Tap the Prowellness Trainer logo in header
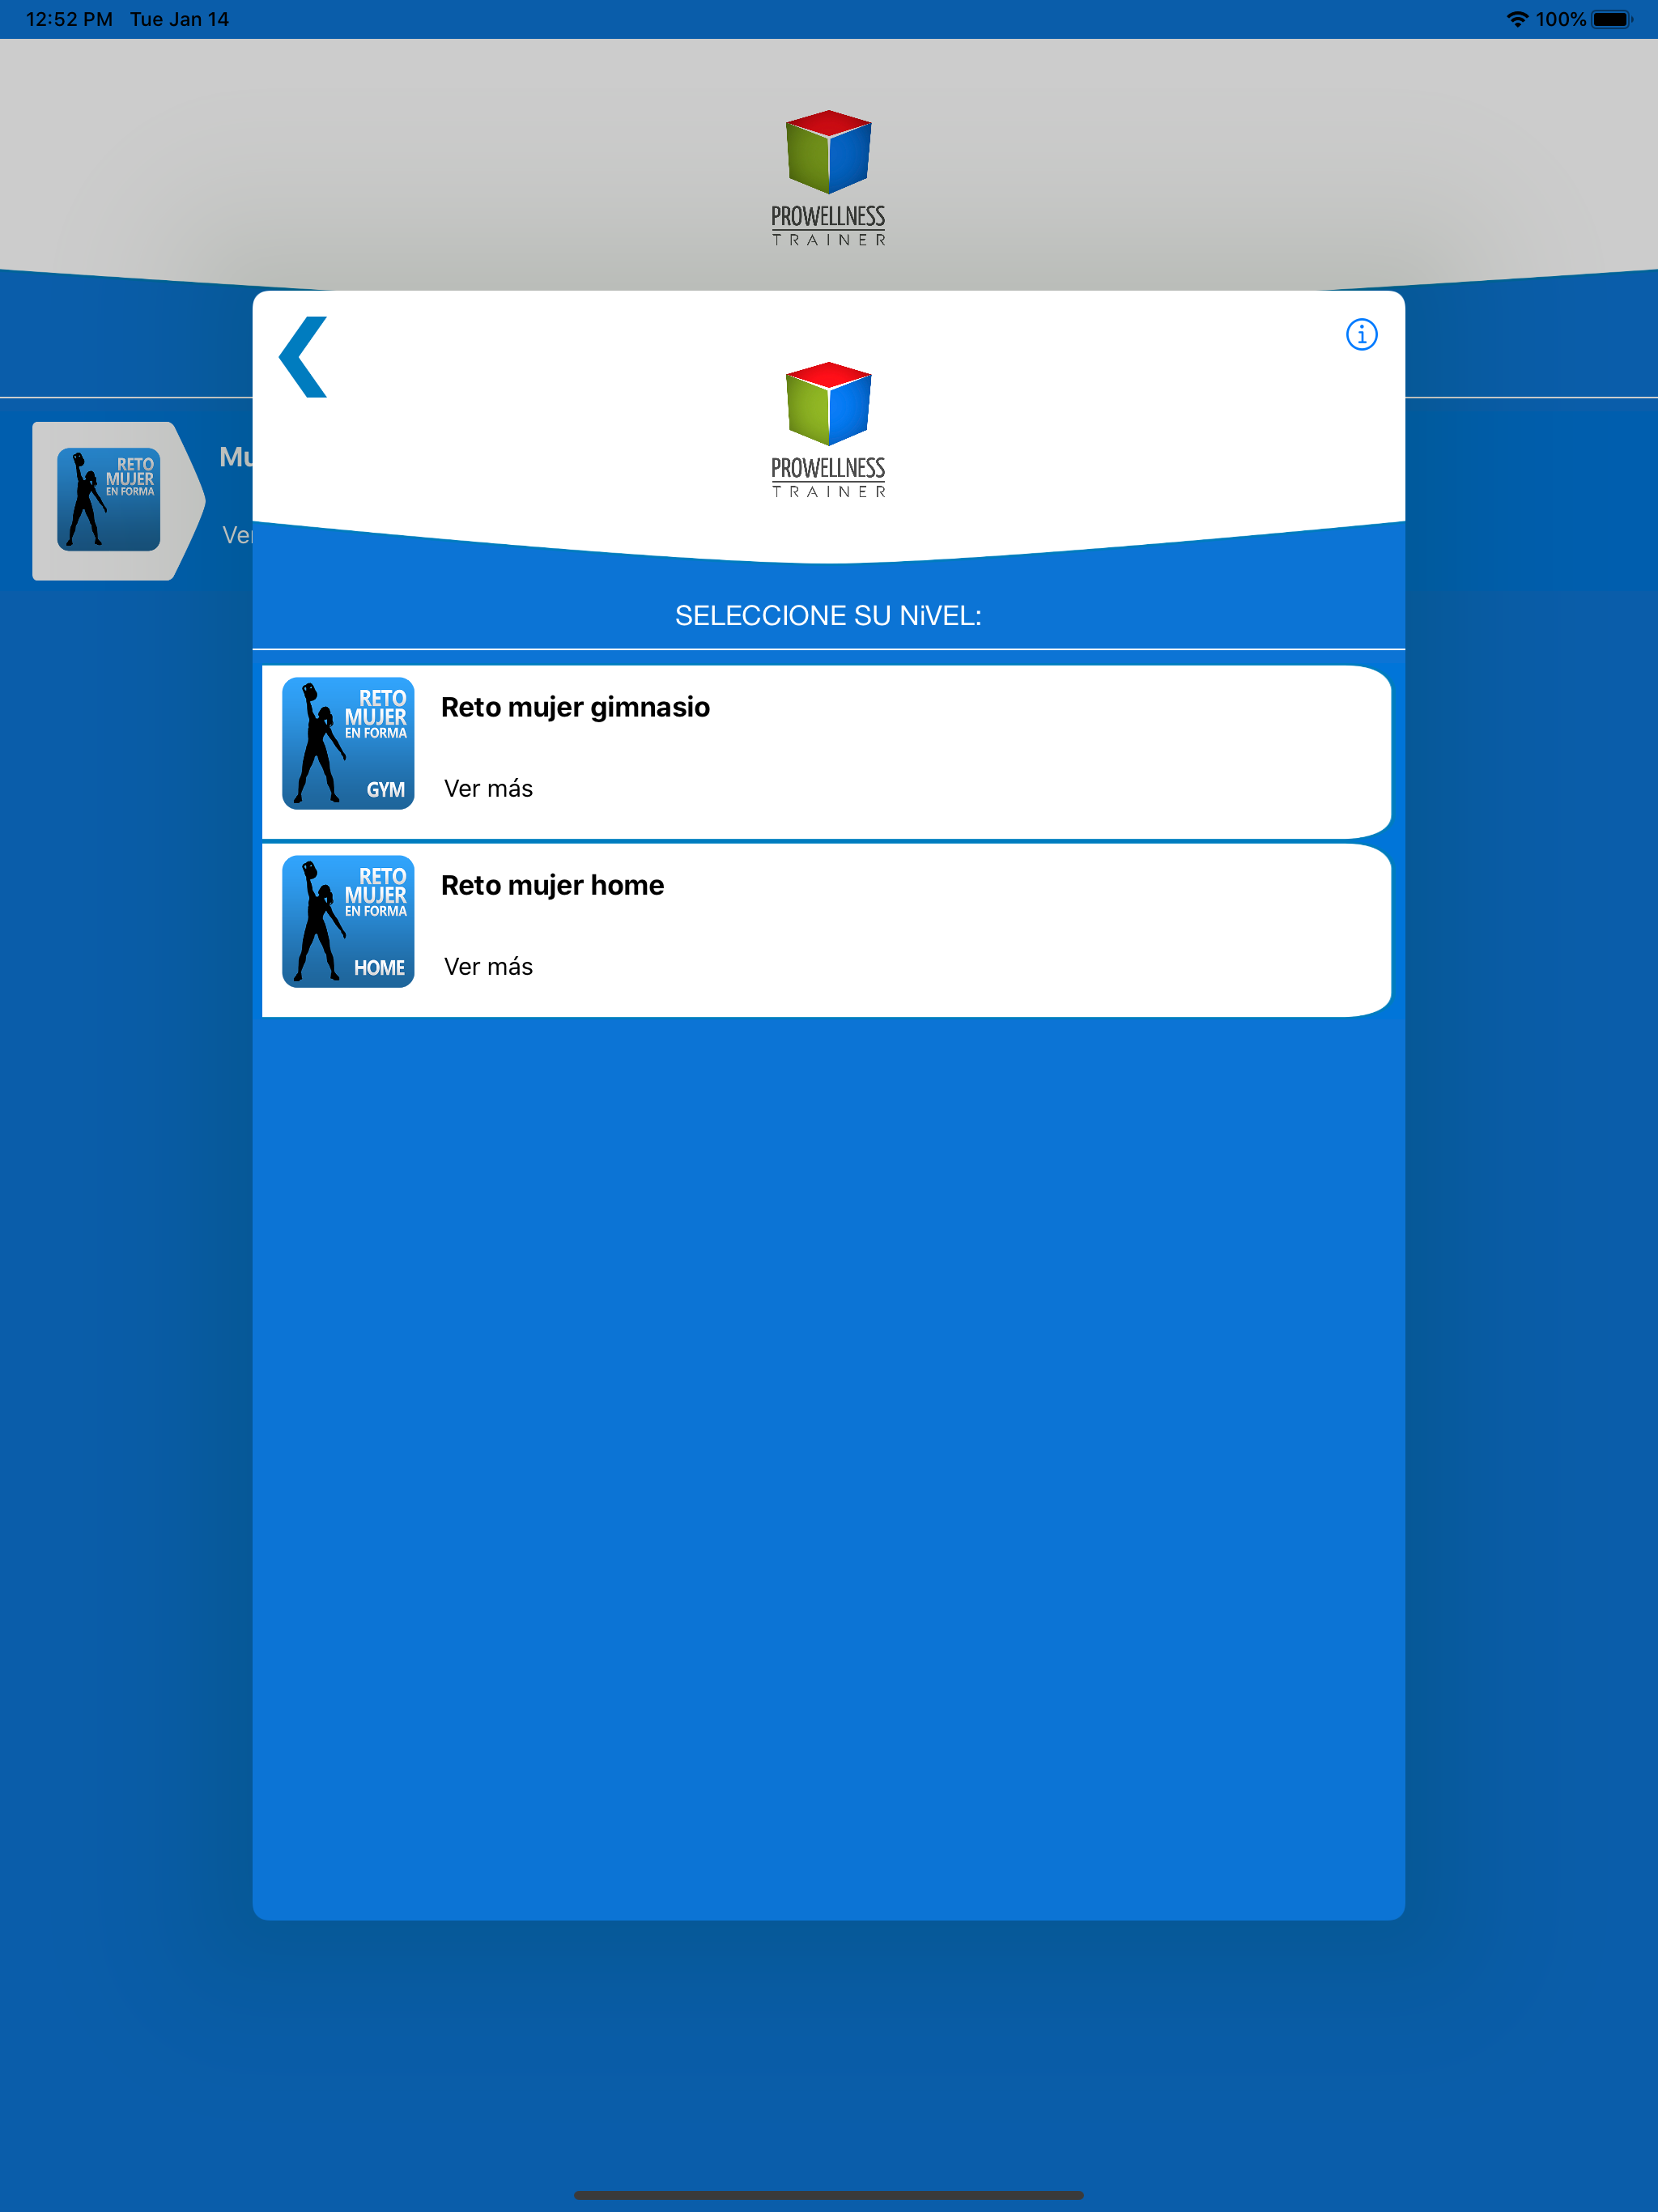 tap(828, 178)
